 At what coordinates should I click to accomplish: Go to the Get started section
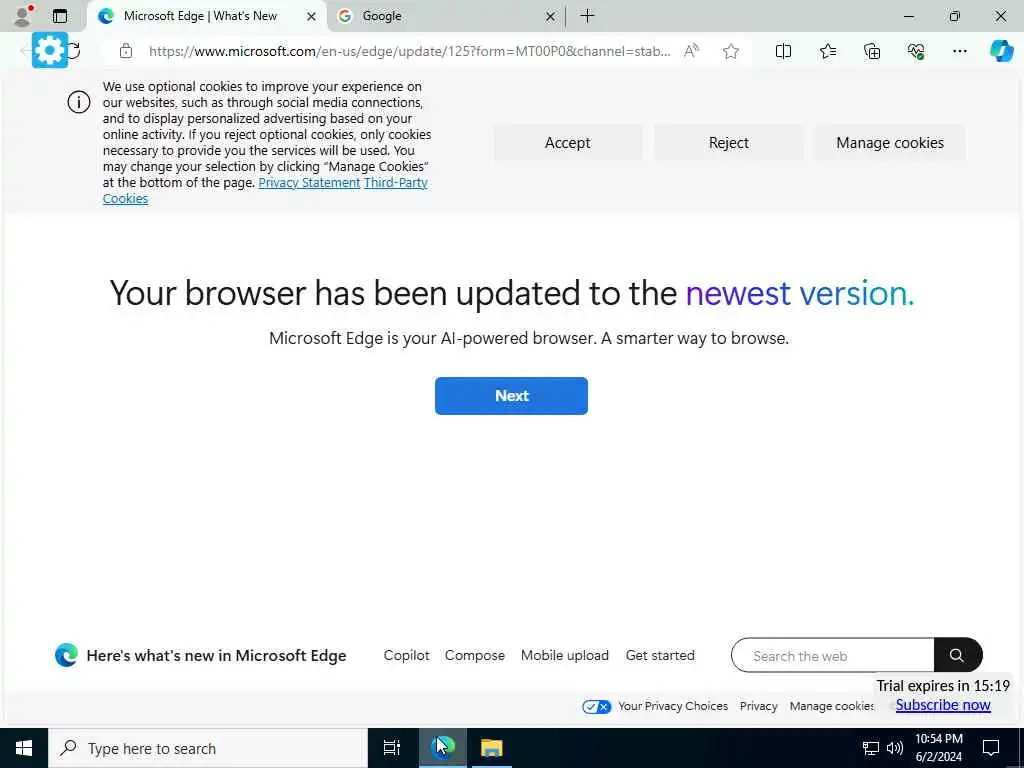click(x=660, y=655)
